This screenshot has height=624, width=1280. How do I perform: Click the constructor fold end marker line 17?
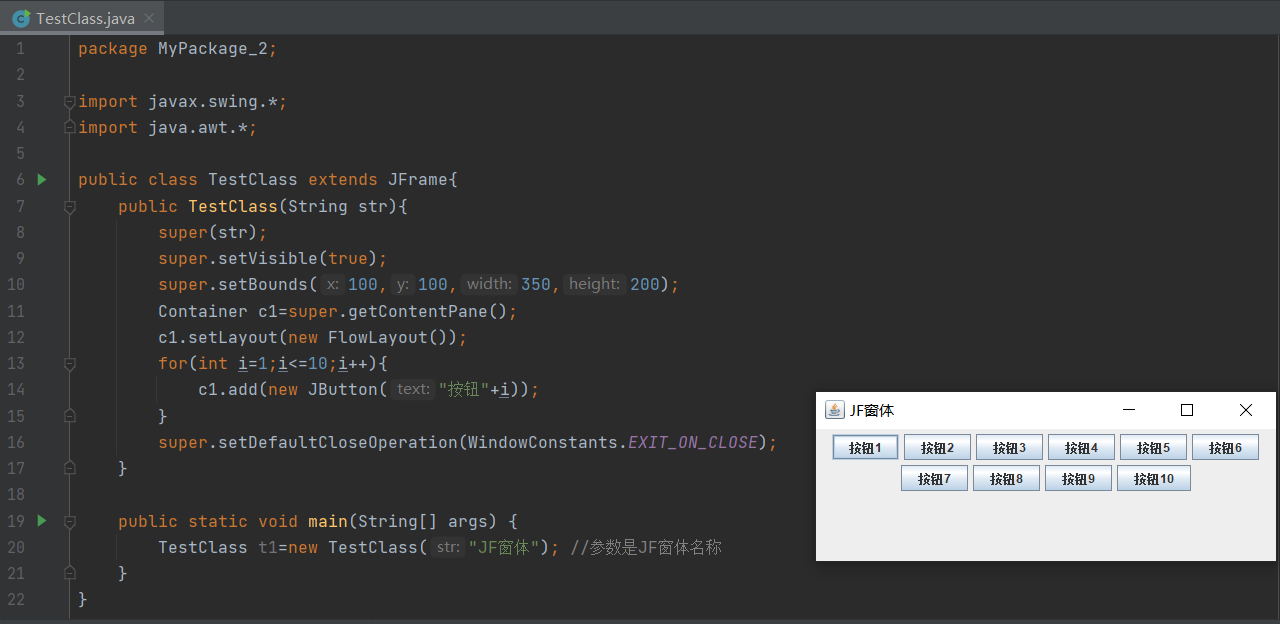(x=69, y=467)
